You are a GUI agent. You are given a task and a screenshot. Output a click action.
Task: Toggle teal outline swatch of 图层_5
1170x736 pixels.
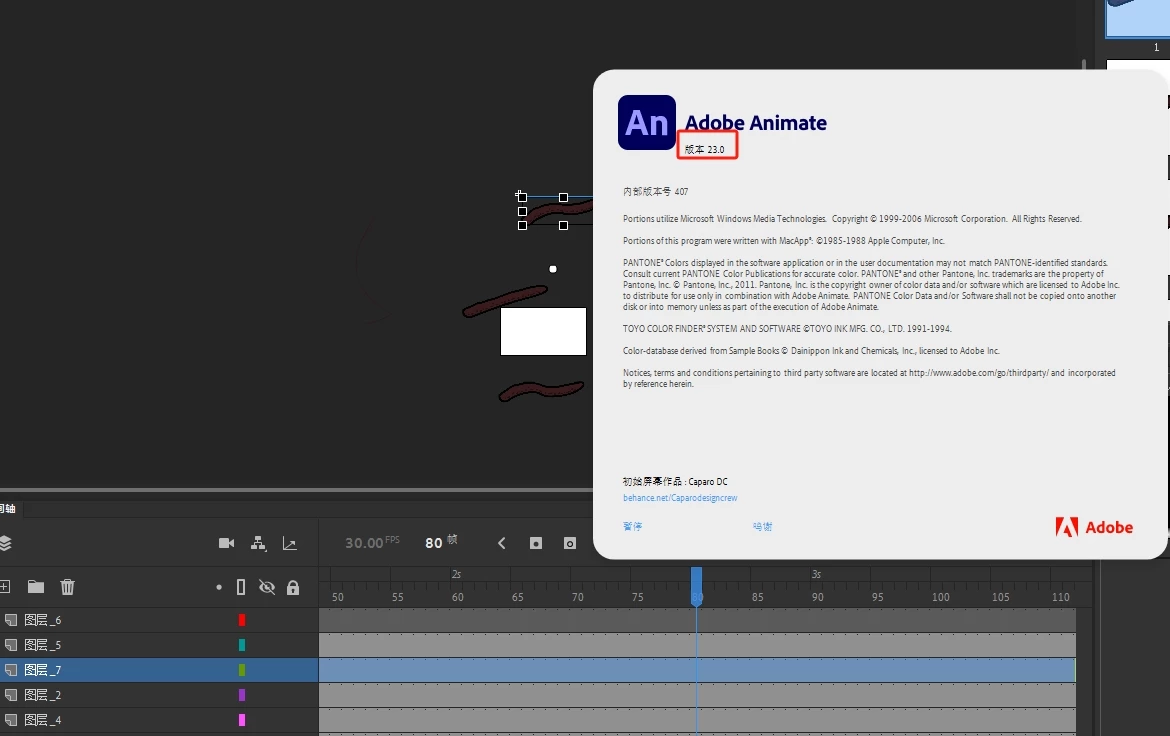point(242,645)
